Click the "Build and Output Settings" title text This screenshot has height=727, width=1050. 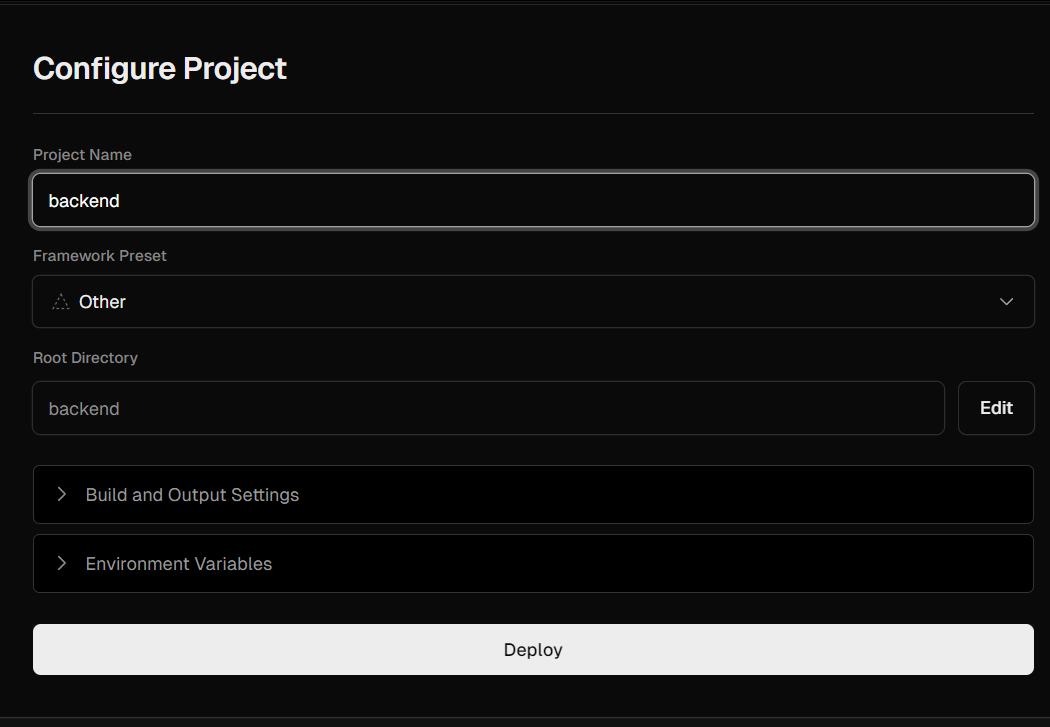[192, 495]
